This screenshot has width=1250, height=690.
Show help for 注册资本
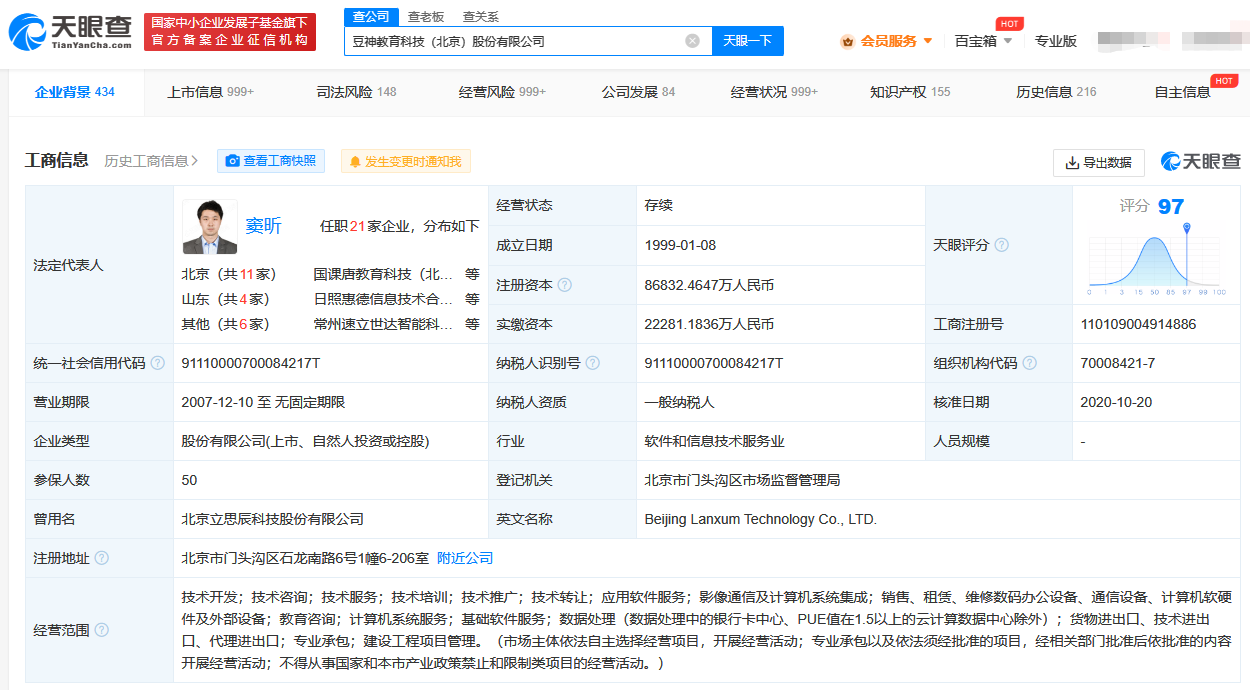565,285
